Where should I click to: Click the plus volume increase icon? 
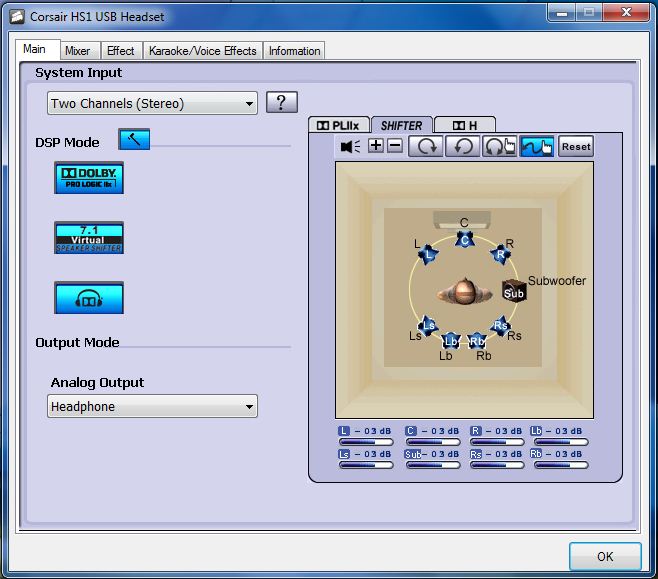click(x=376, y=146)
